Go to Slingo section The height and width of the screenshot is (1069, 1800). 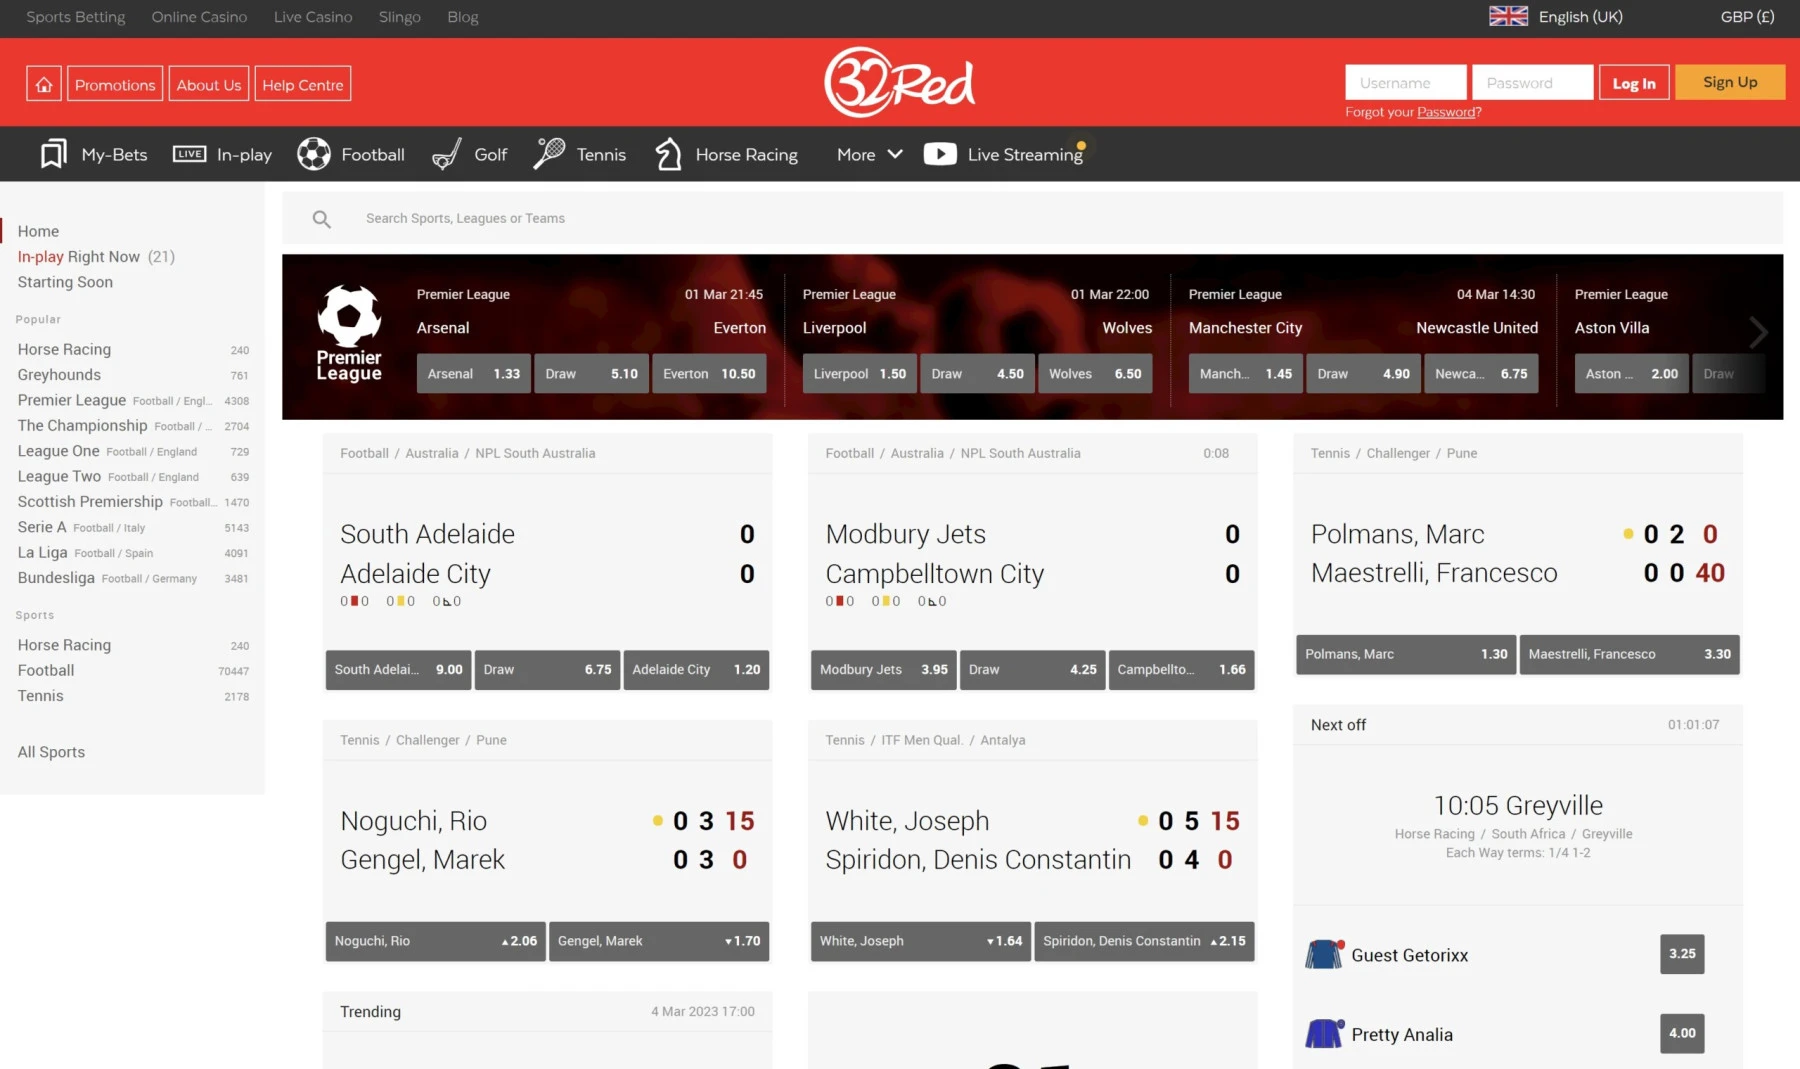[x=400, y=17]
